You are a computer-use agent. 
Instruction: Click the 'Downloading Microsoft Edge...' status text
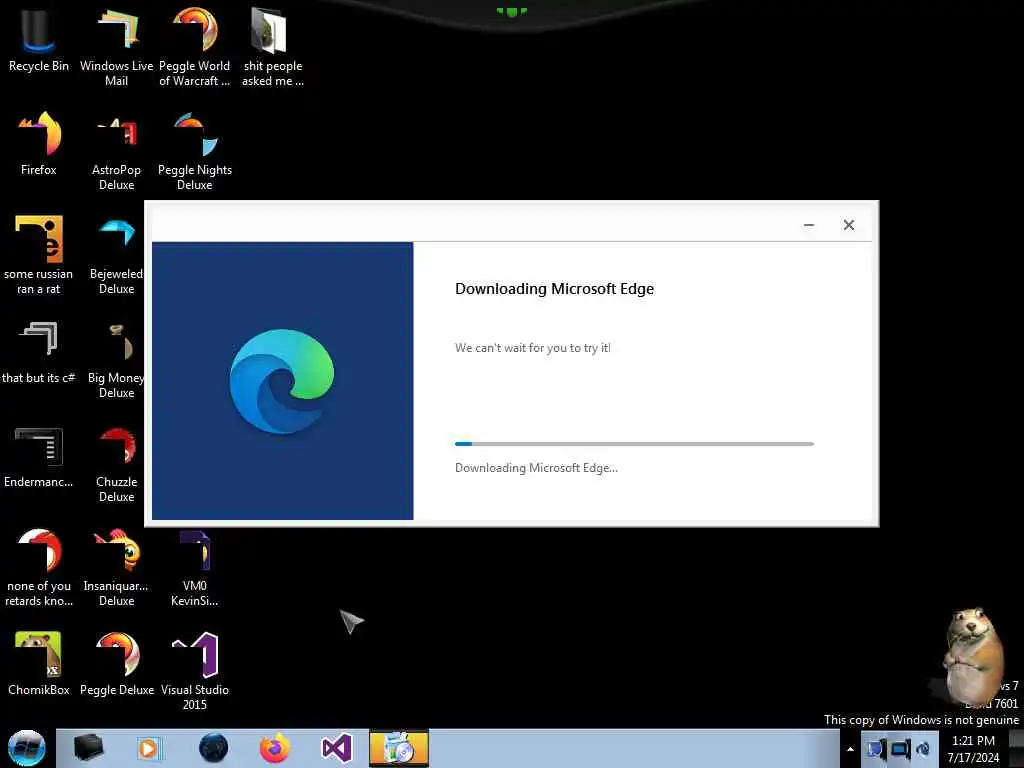[536, 468]
